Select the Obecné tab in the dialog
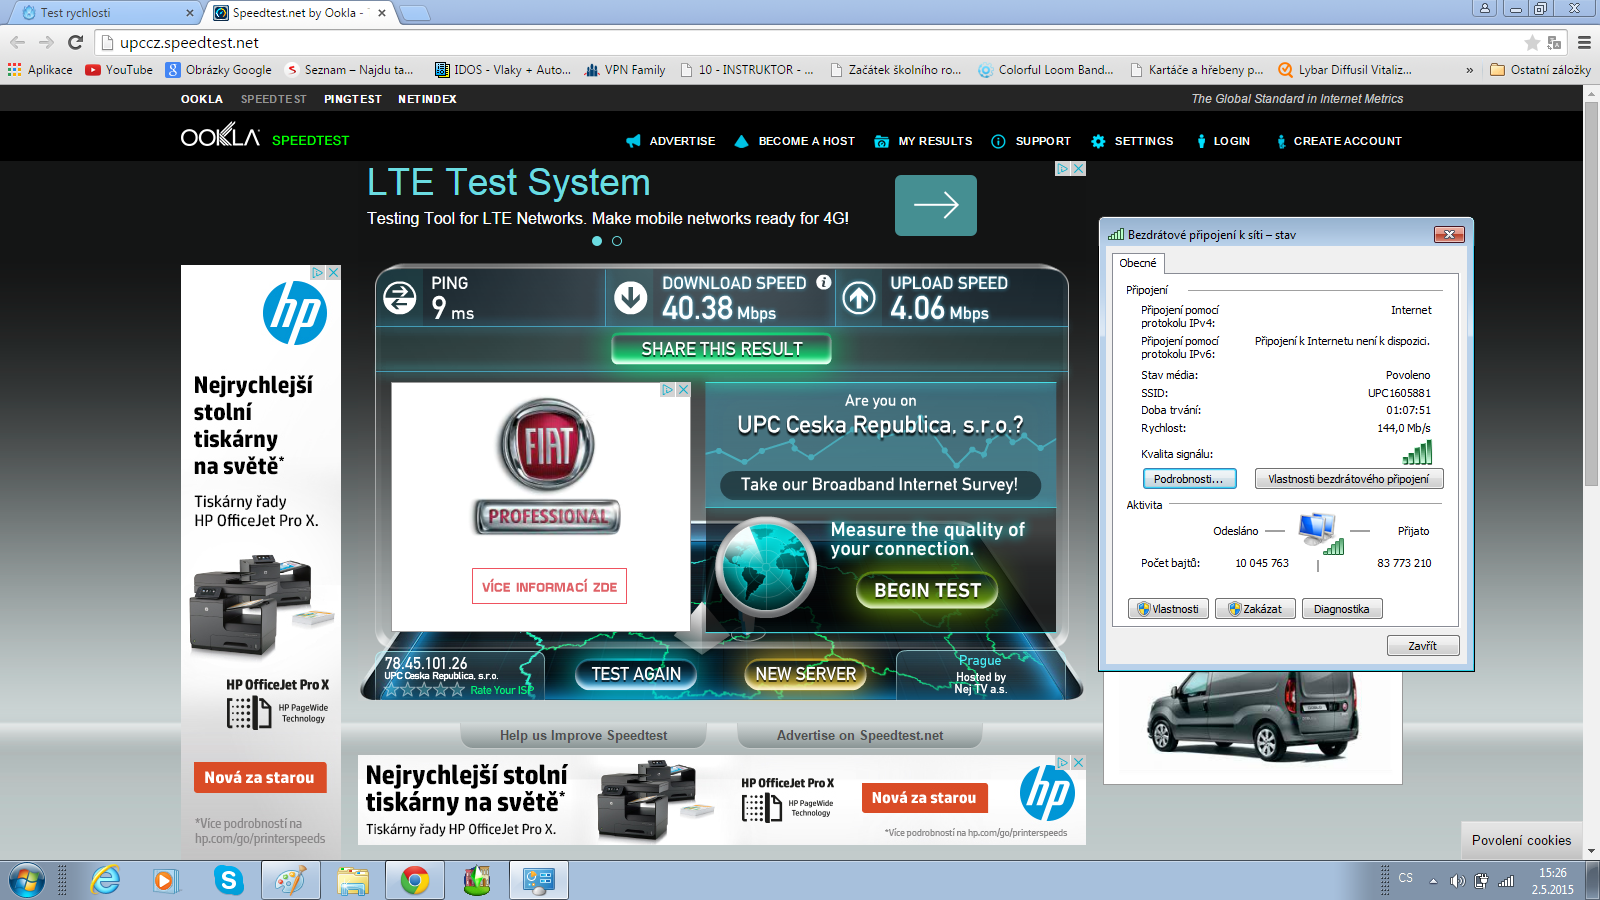 (x=1138, y=263)
